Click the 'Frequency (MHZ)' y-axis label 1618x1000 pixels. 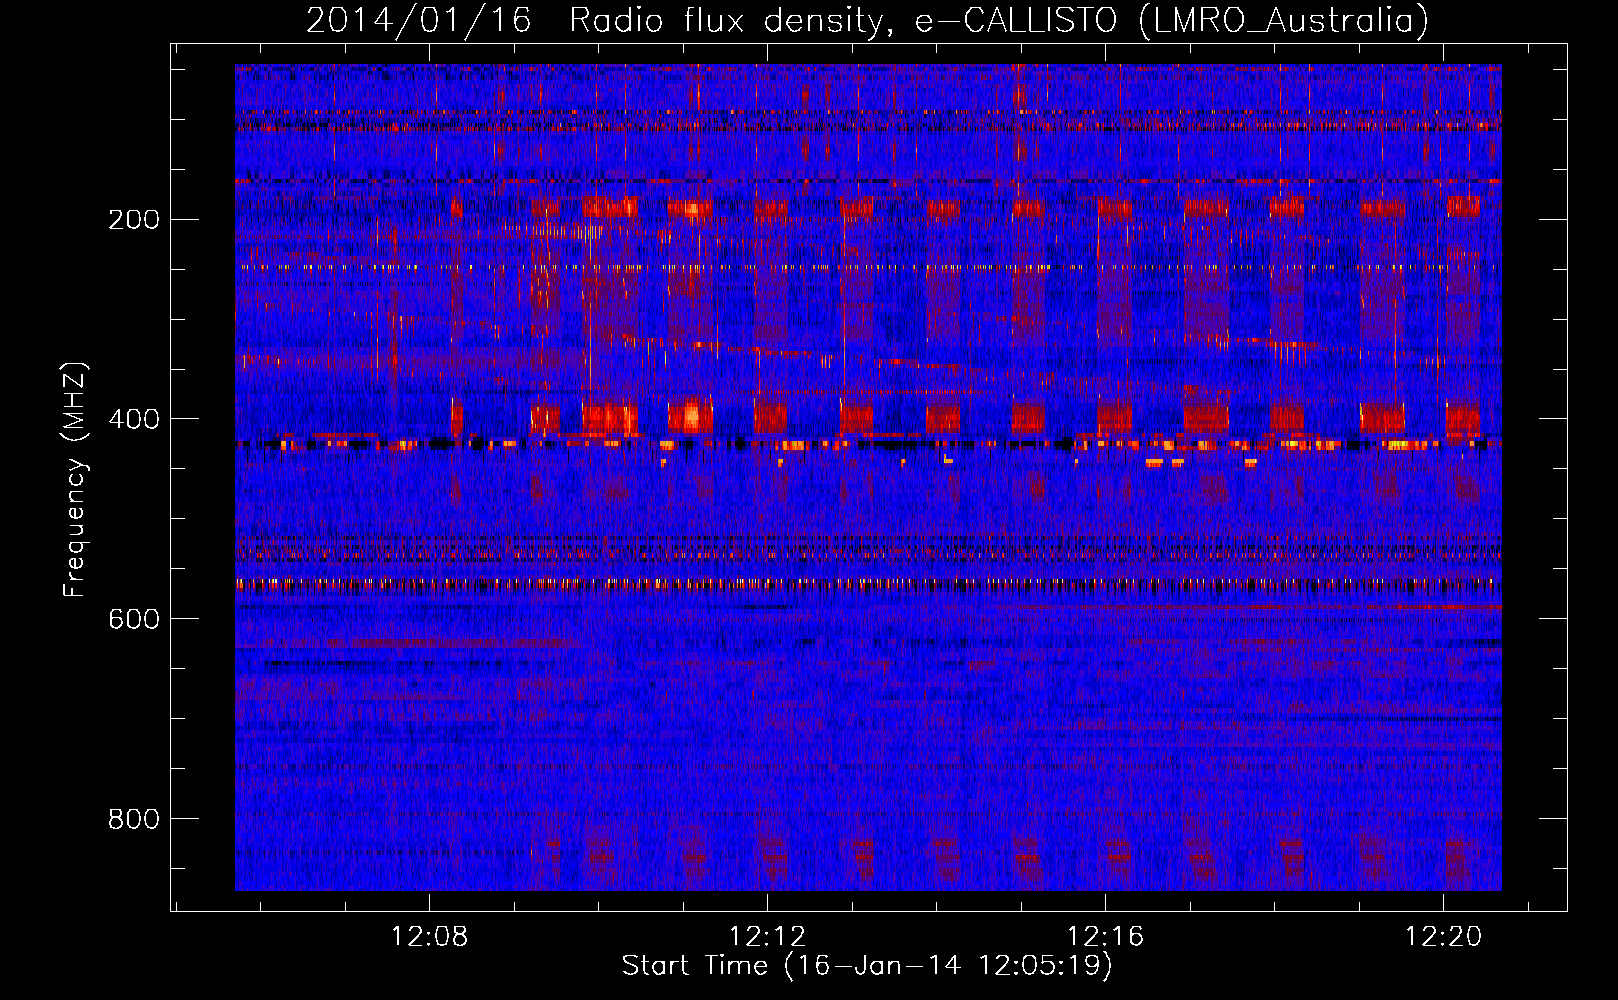pos(75,479)
